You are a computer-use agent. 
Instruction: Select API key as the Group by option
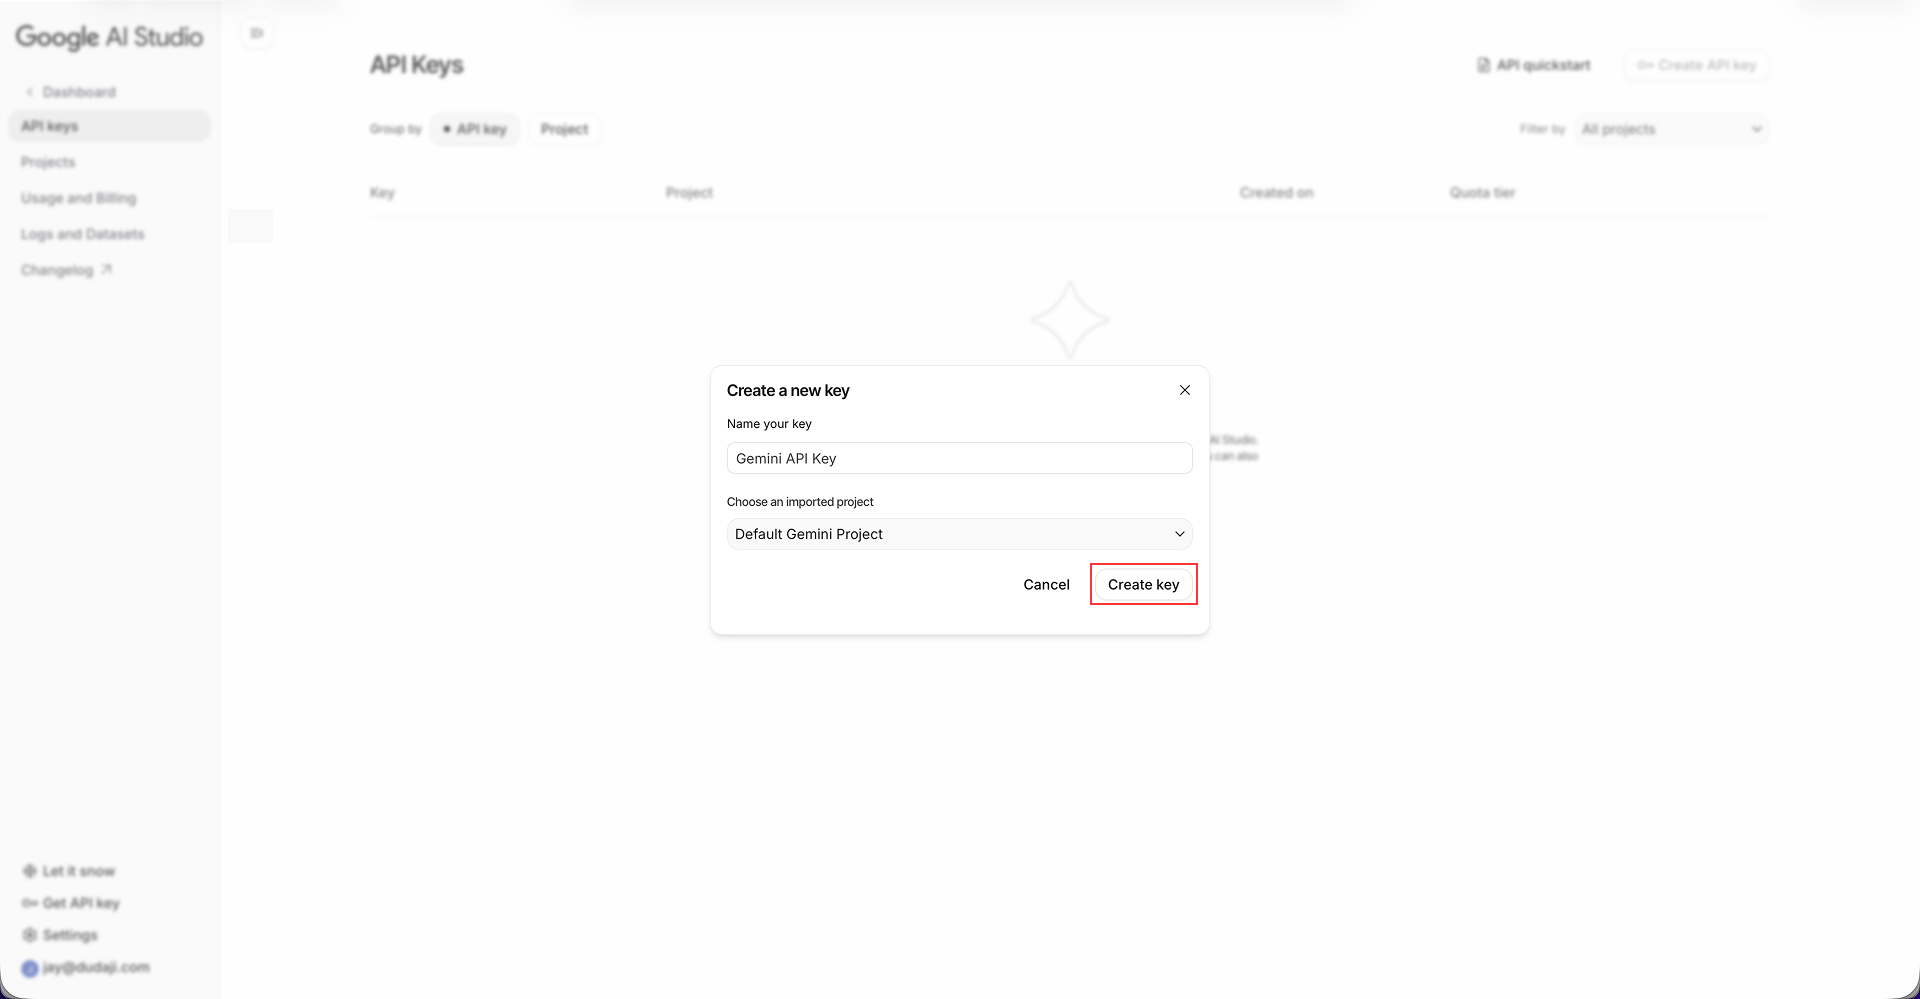(475, 128)
